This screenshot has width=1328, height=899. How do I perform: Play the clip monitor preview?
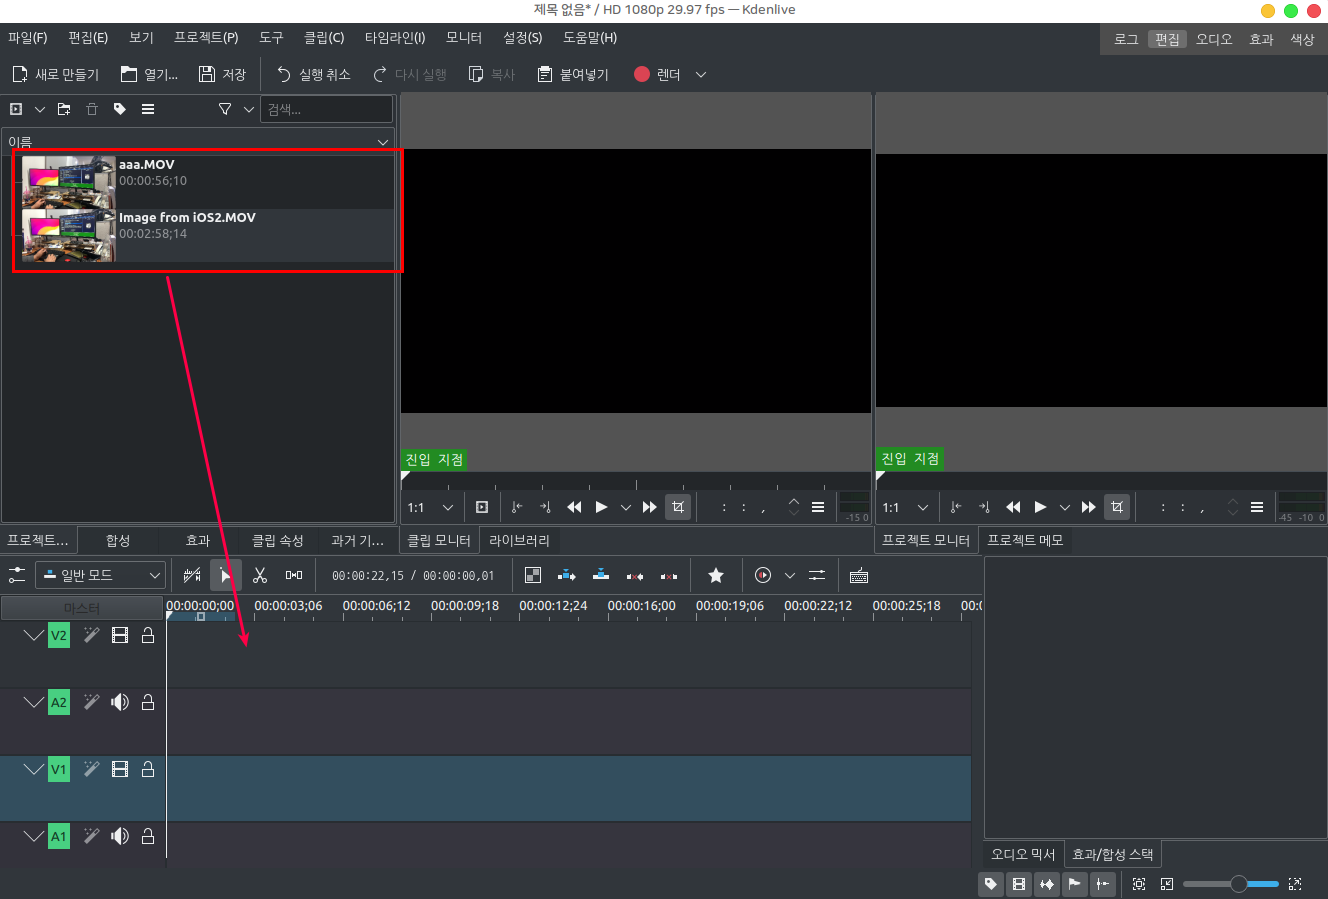pyautogui.click(x=601, y=507)
